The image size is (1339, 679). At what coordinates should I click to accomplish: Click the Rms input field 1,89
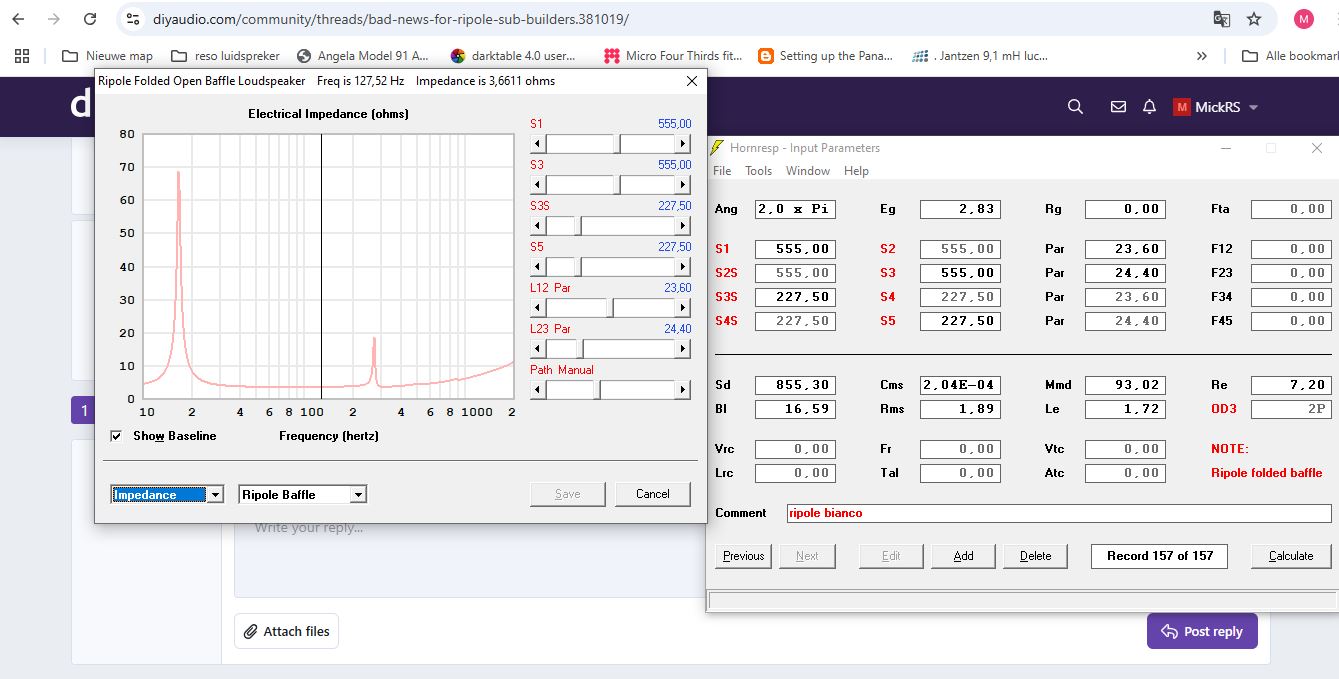pos(960,409)
